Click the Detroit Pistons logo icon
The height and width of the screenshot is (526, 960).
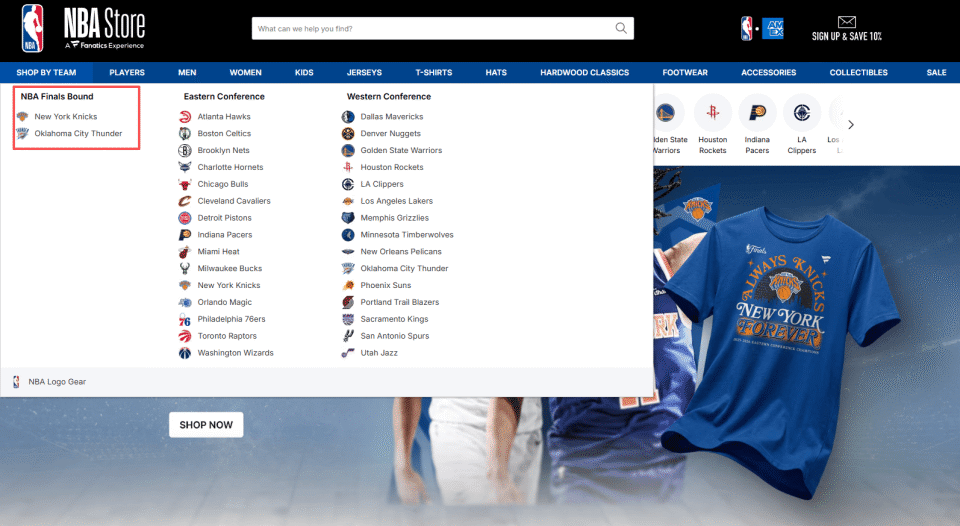click(184, 217)
